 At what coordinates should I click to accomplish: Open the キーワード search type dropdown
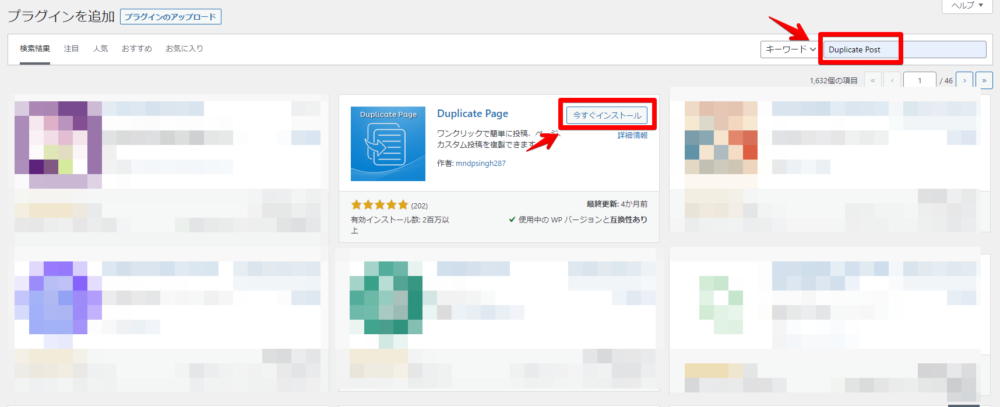[790, 49]
